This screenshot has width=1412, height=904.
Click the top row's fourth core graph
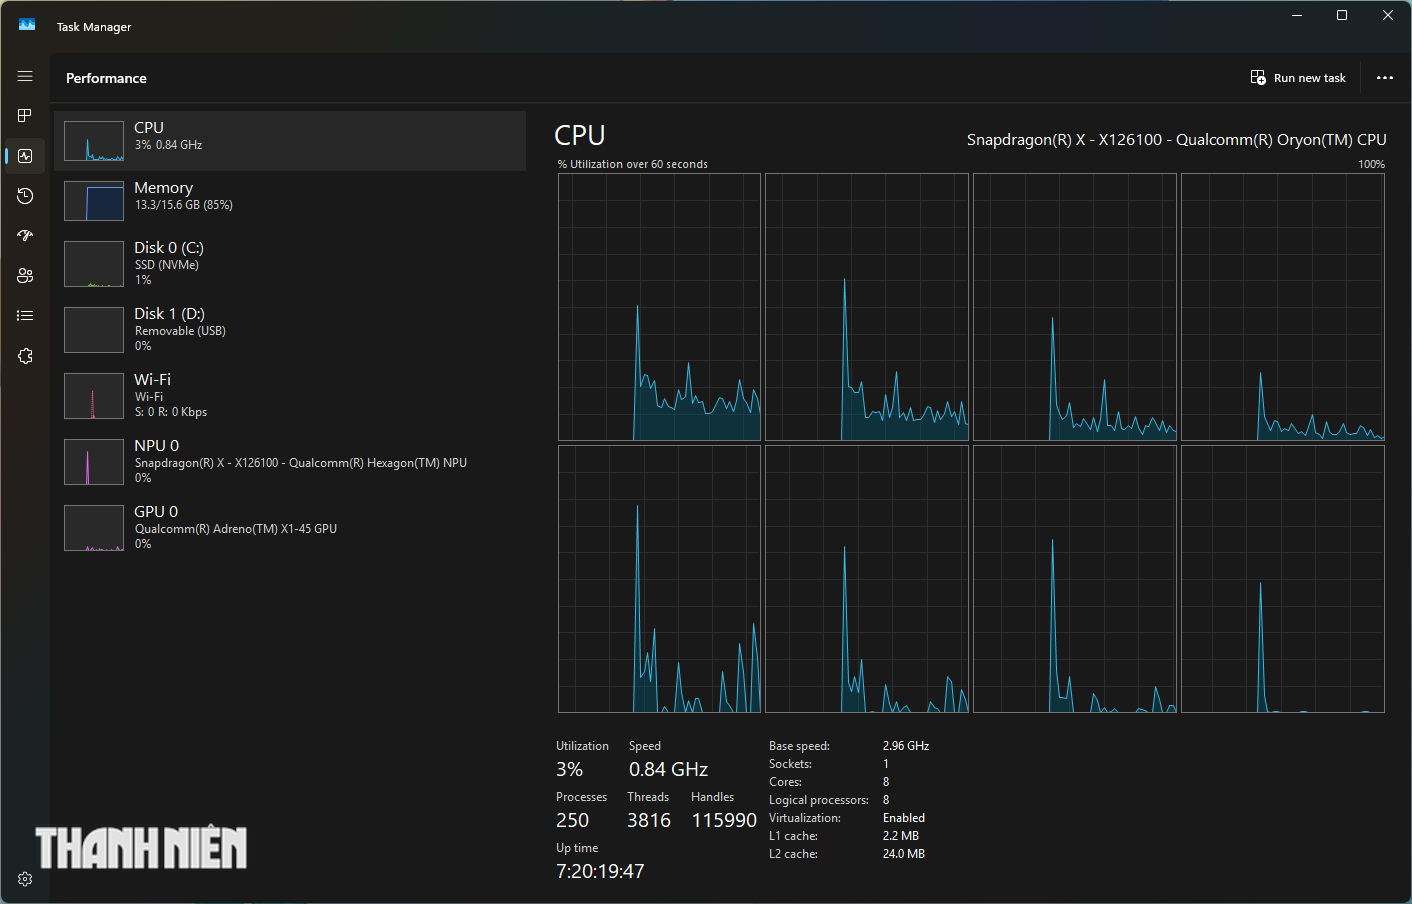[1283, 307]
